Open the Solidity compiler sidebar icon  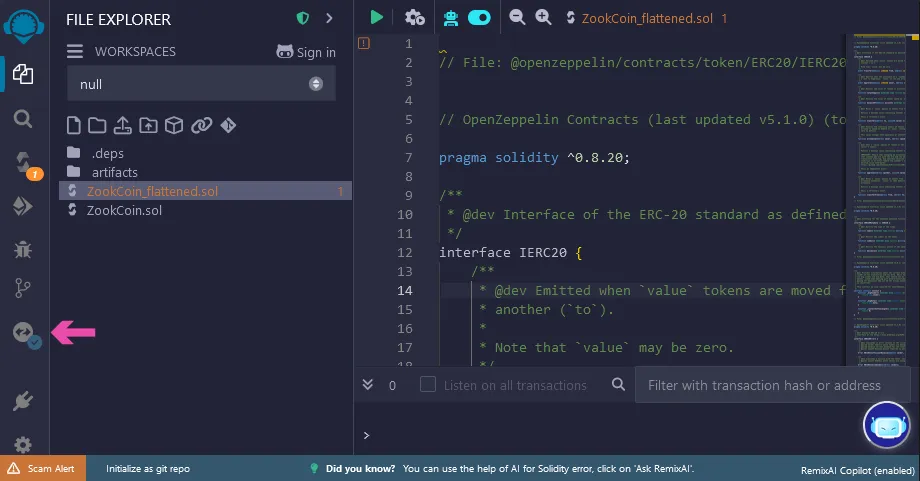pos(23,162)
